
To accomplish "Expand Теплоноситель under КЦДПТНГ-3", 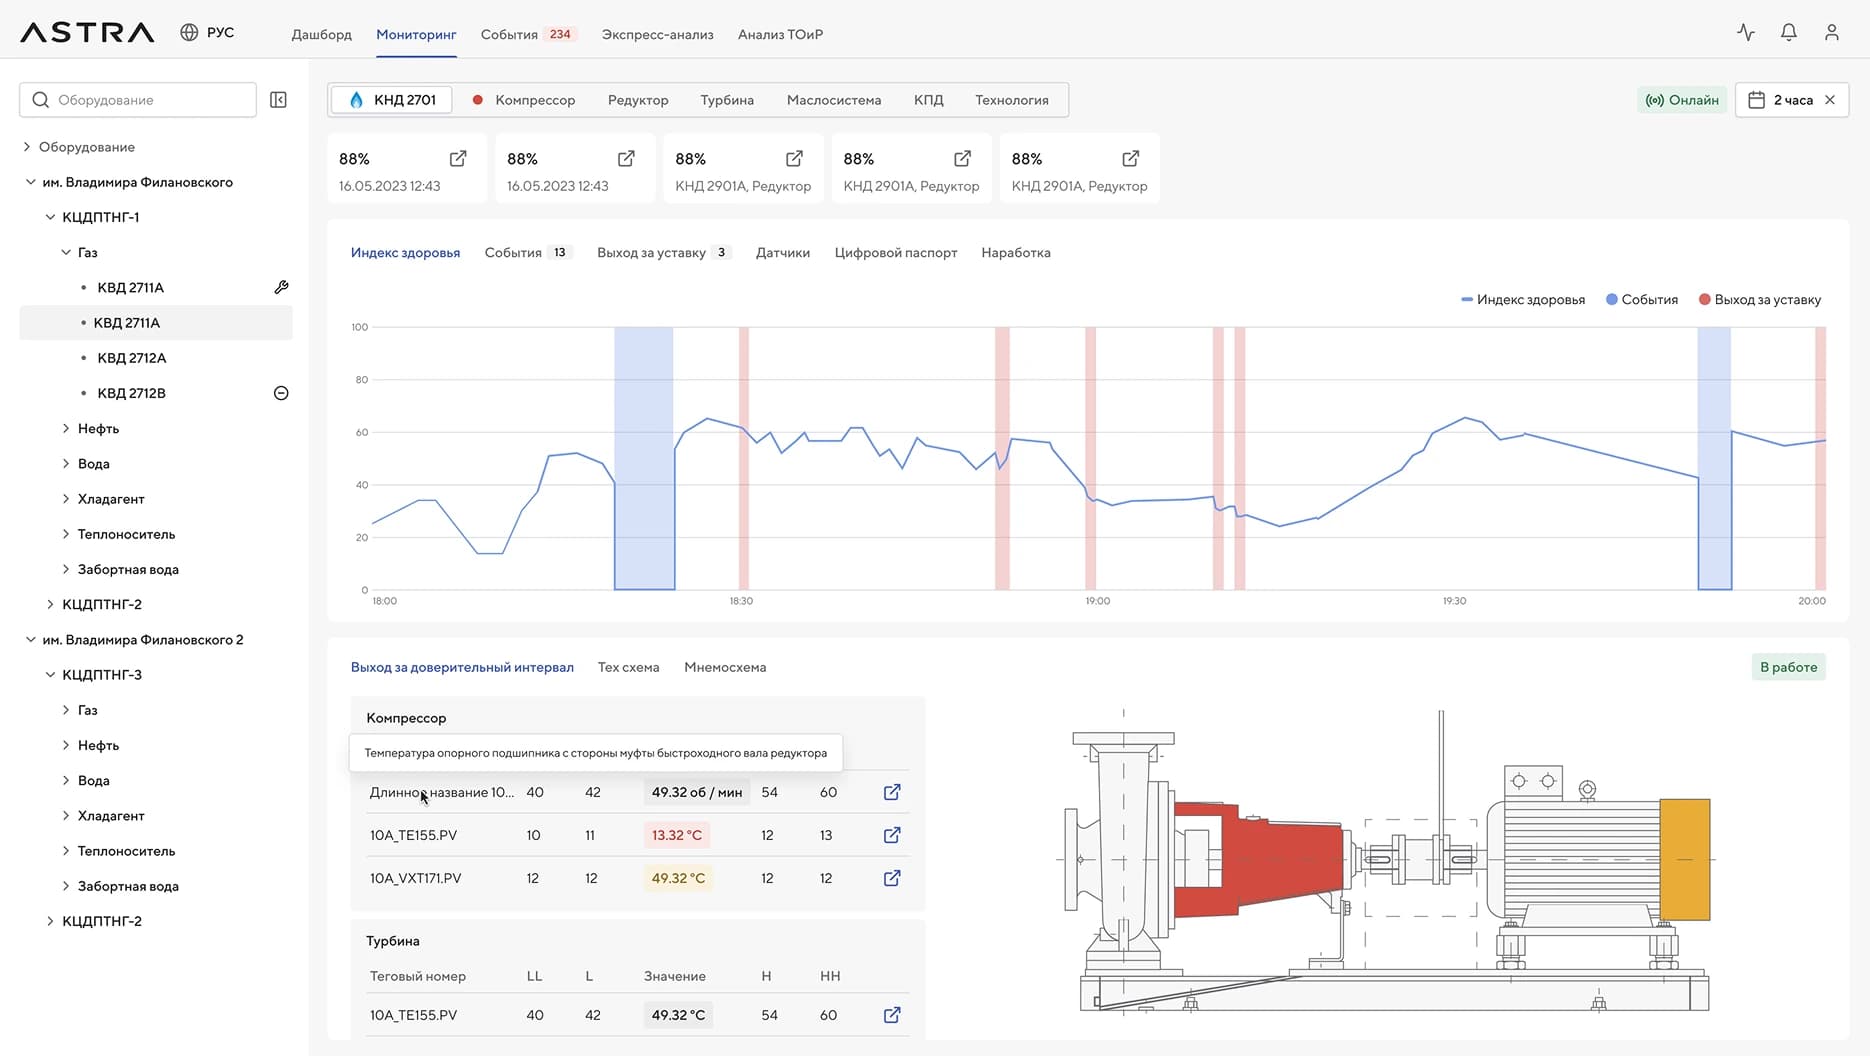I will pyautogui.click(x=66, y=850).
